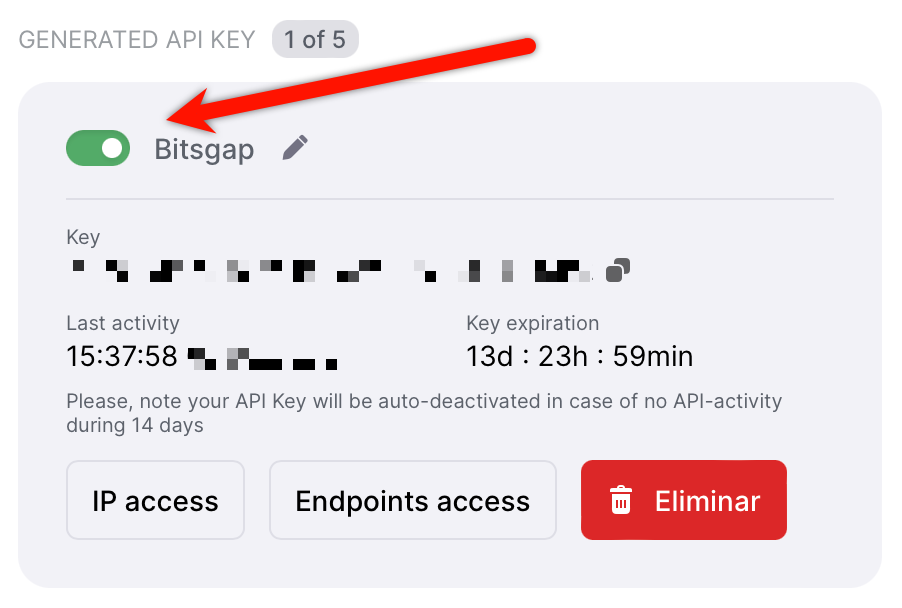Click the trash can icon in Eliminar
Screen dimensions: 902x608
click(x=621, y=500)
